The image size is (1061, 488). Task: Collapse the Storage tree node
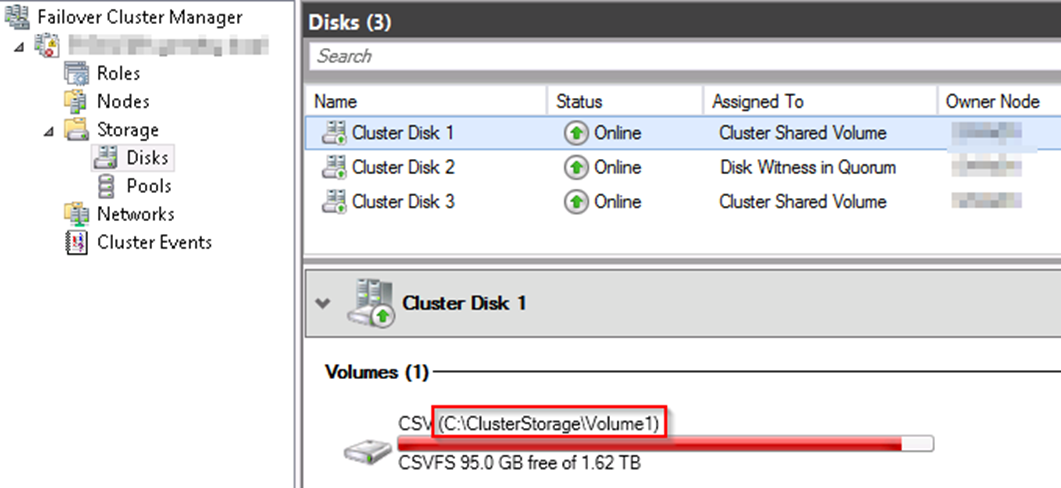pyautogui.click(x=47, y=130)
